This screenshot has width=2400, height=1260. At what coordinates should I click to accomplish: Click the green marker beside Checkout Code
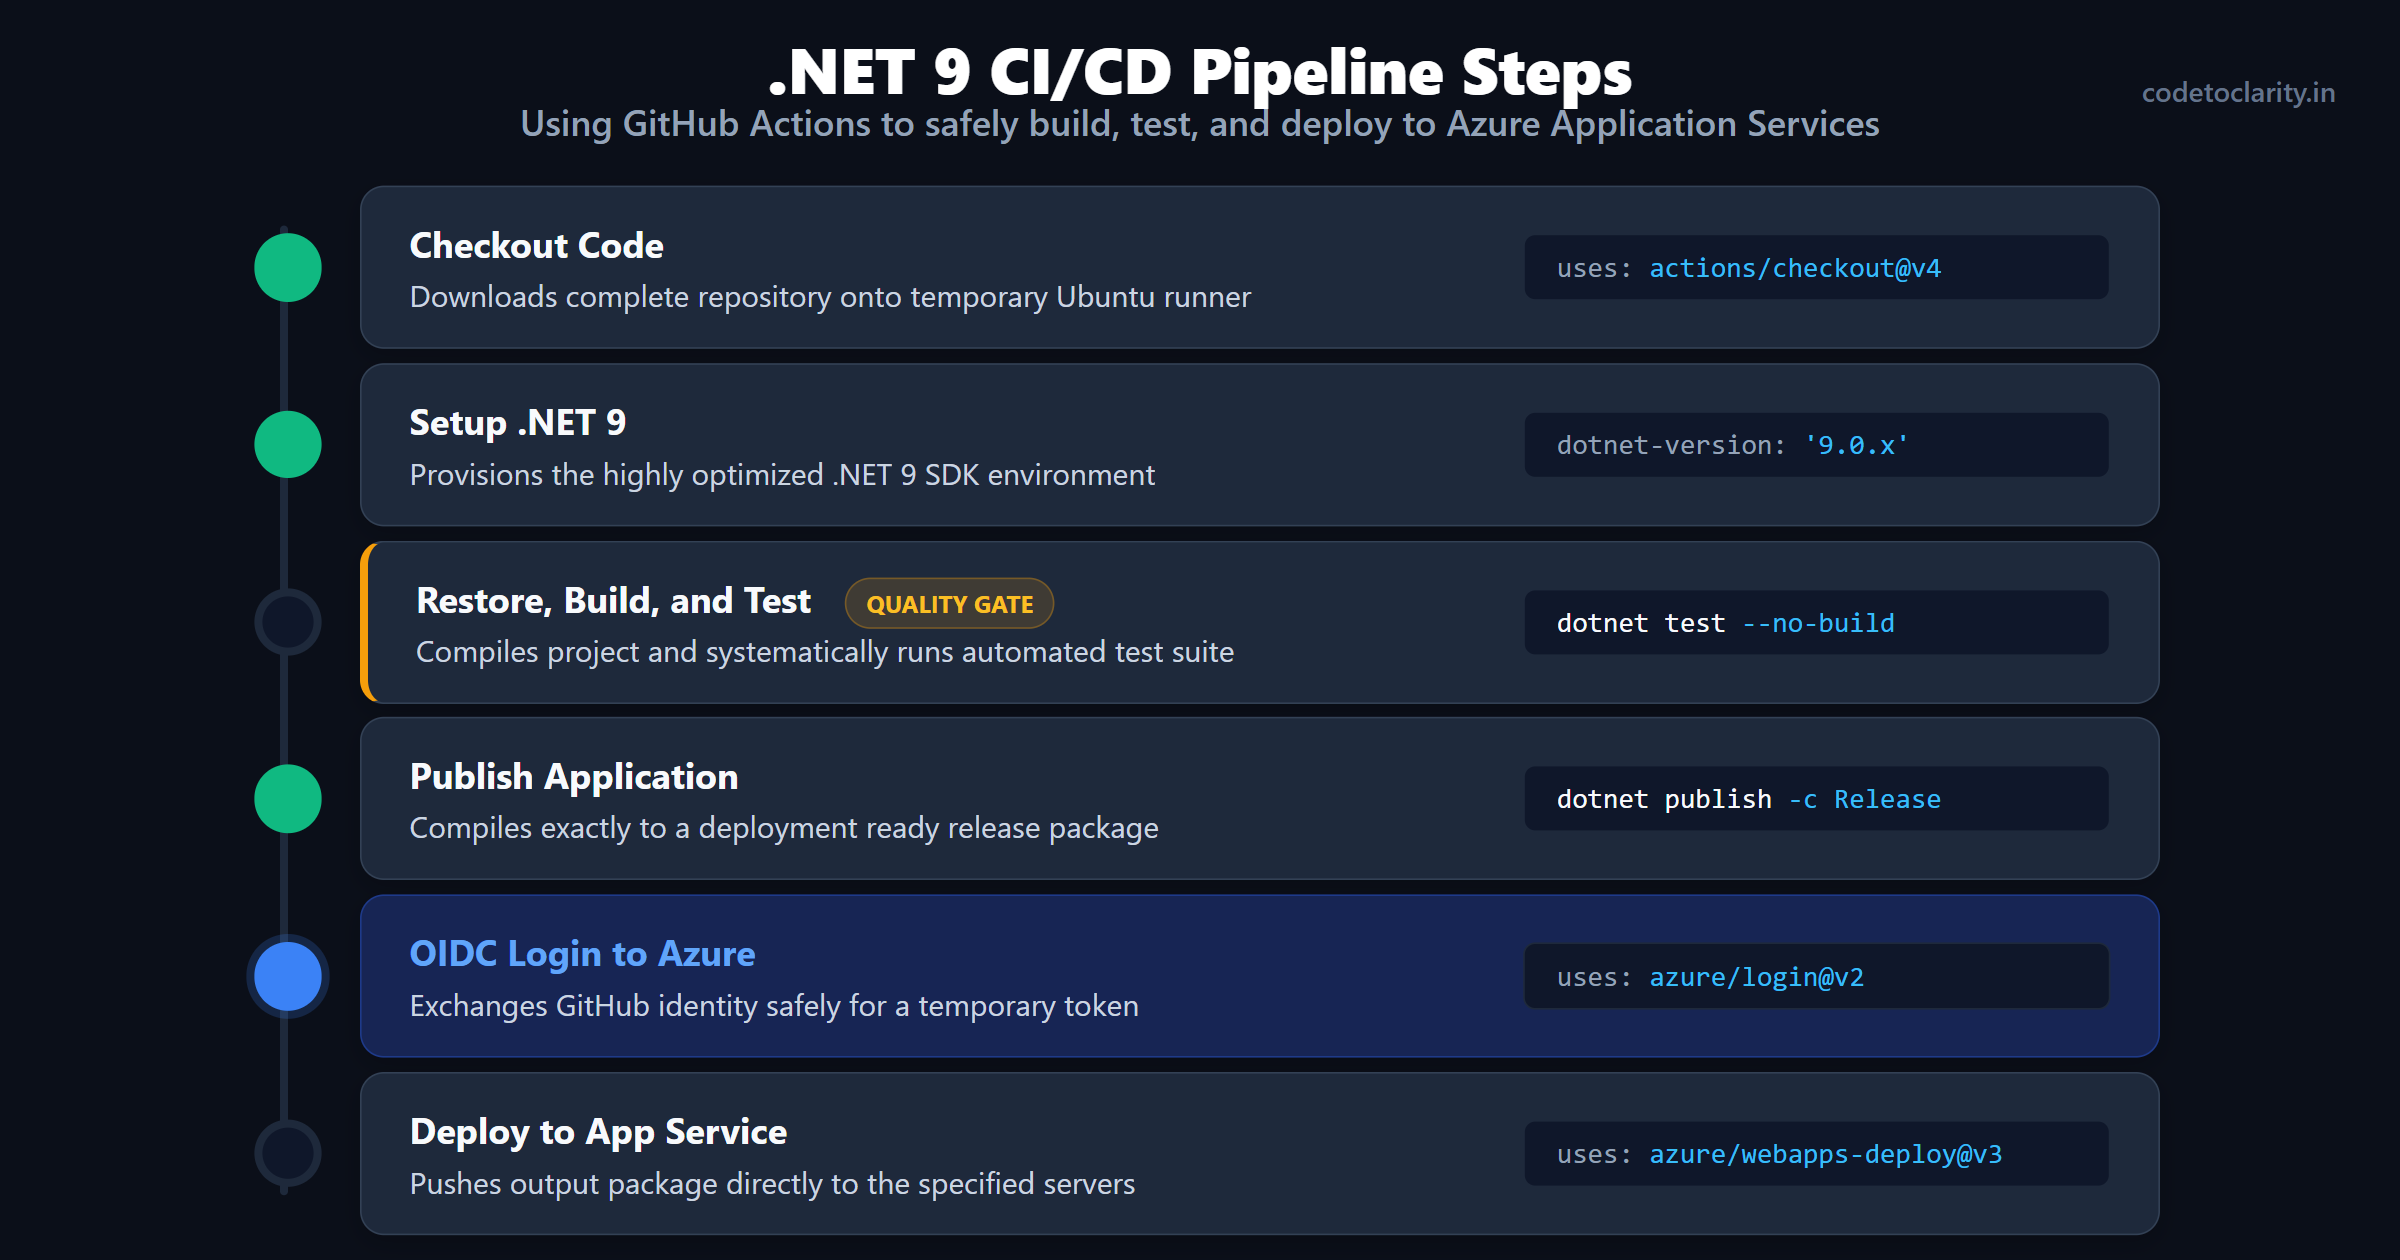[288, 267]
